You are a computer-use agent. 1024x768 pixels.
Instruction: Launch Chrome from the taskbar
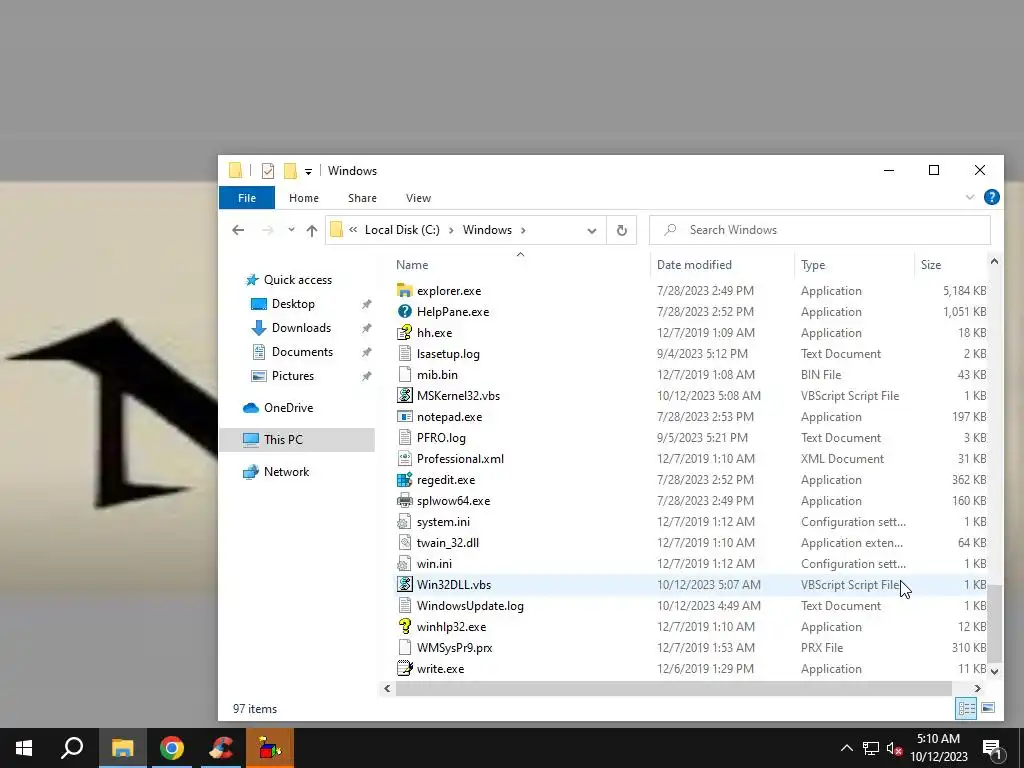pos(172,748)
